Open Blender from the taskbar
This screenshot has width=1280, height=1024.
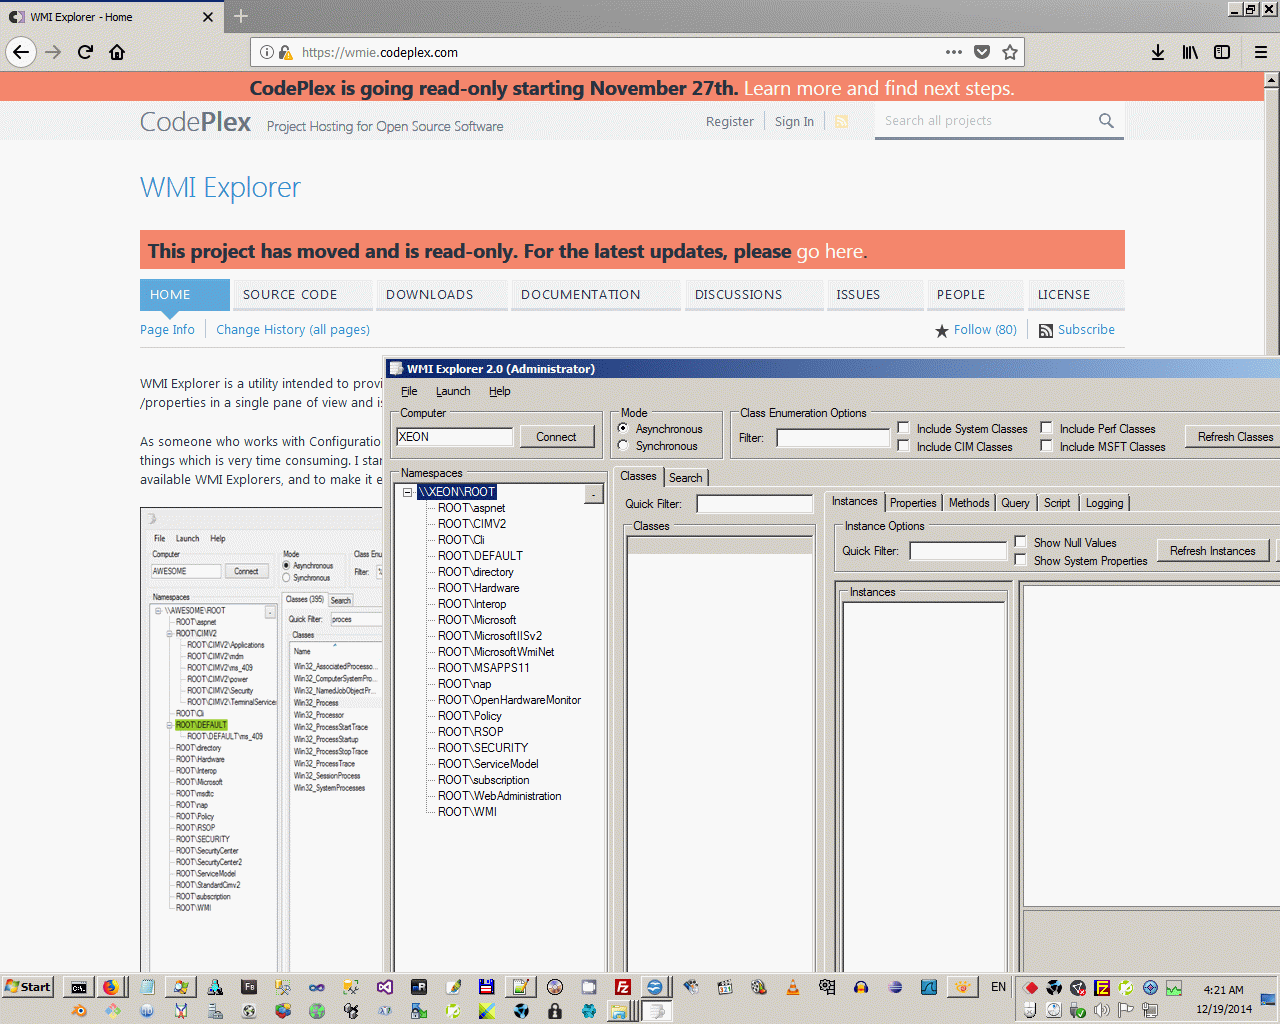coord(79,1011)
